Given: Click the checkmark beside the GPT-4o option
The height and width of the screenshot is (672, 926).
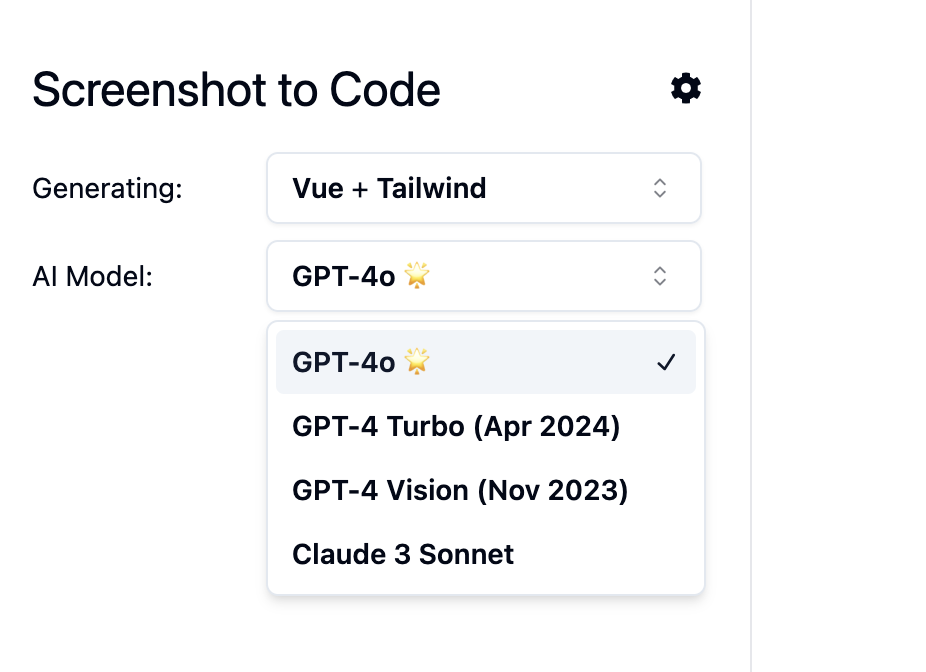Looking at the screenshot, I should tap(666, 362).
